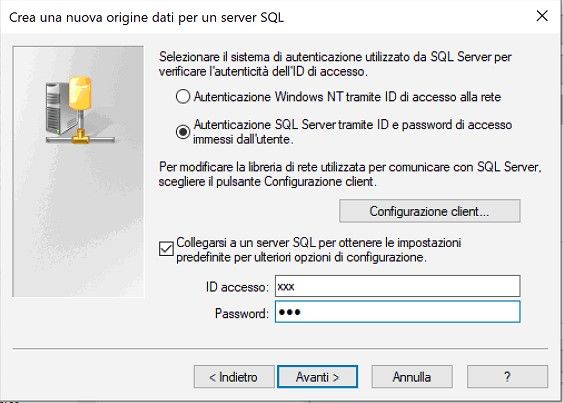Cancel the wizard with Annulla
Image resolution: width=563 pixels, height=403 pixels.
tap(412, 377)
